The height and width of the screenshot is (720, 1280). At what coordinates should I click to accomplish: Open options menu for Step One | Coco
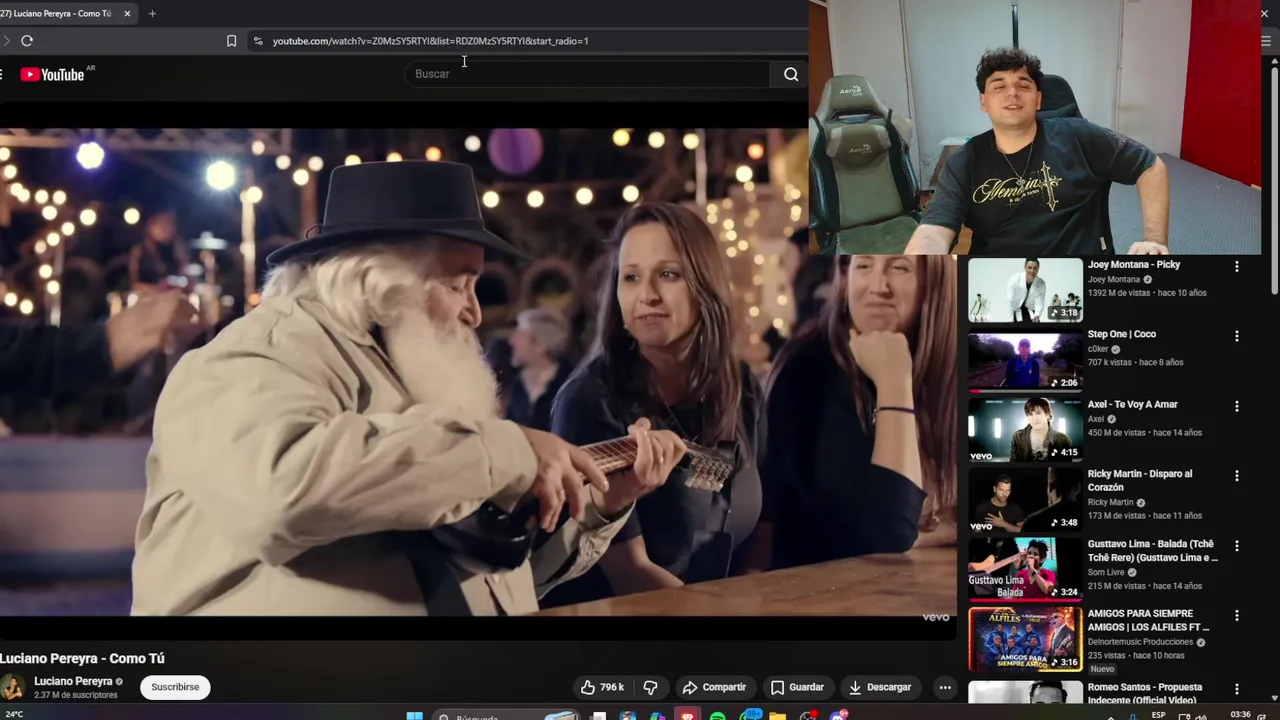point(1237,337)
